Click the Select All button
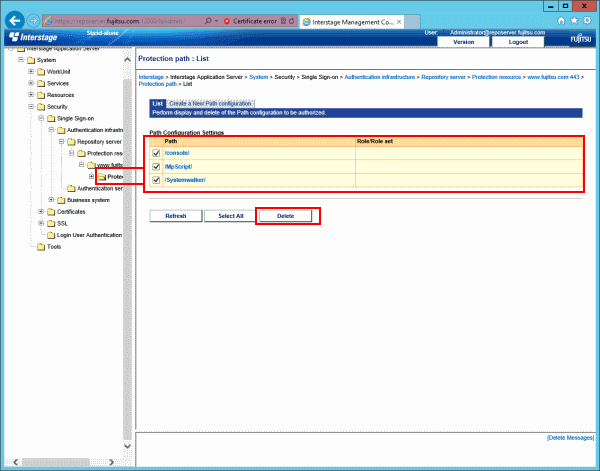 pos(231,216)
